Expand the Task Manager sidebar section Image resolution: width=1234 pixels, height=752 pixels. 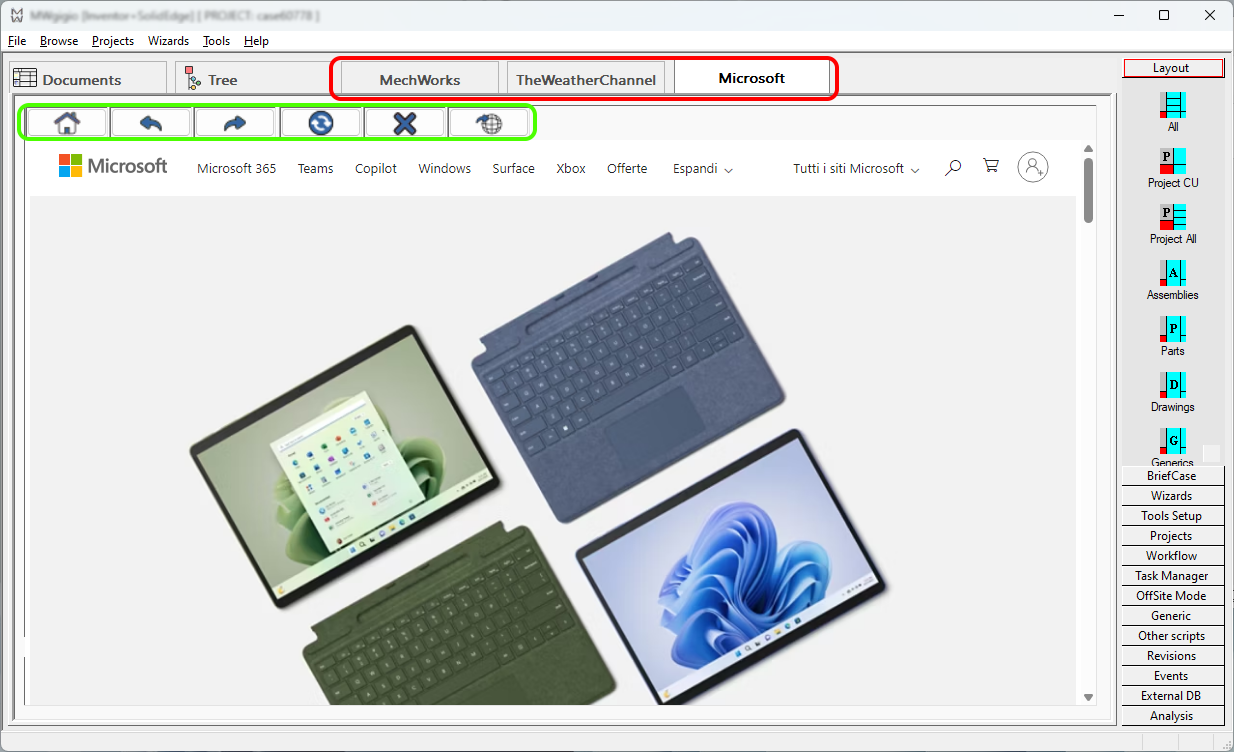coord(1172,576)
